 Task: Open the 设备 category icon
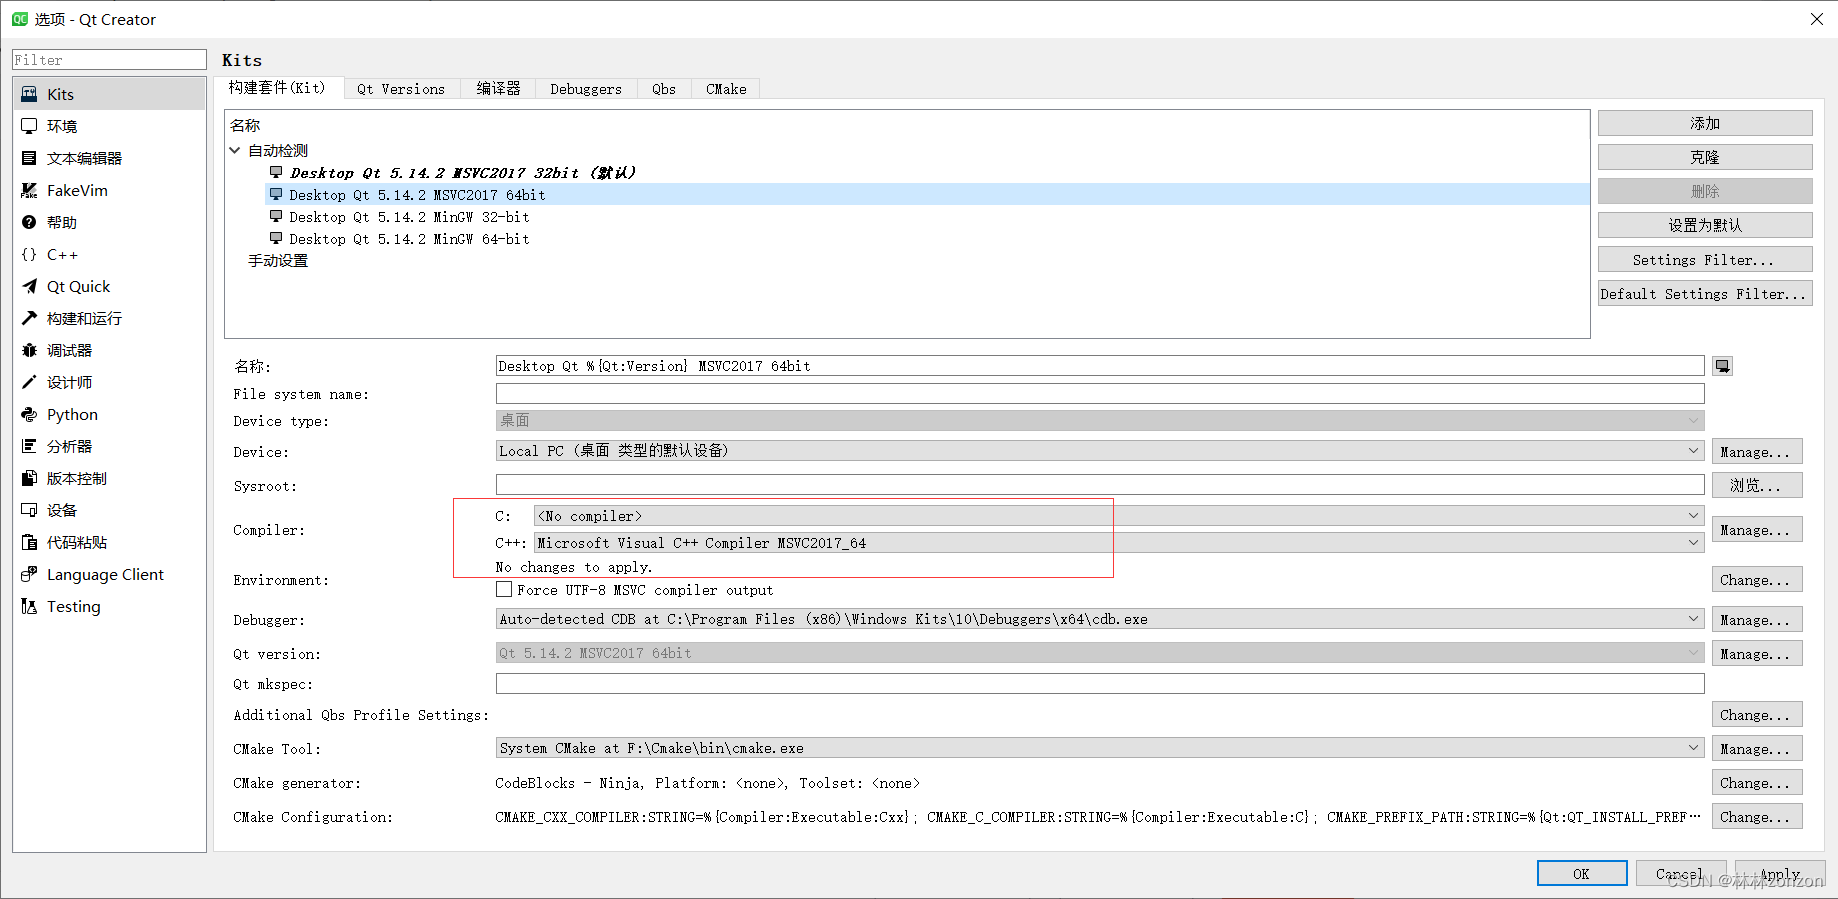(29, 510)
